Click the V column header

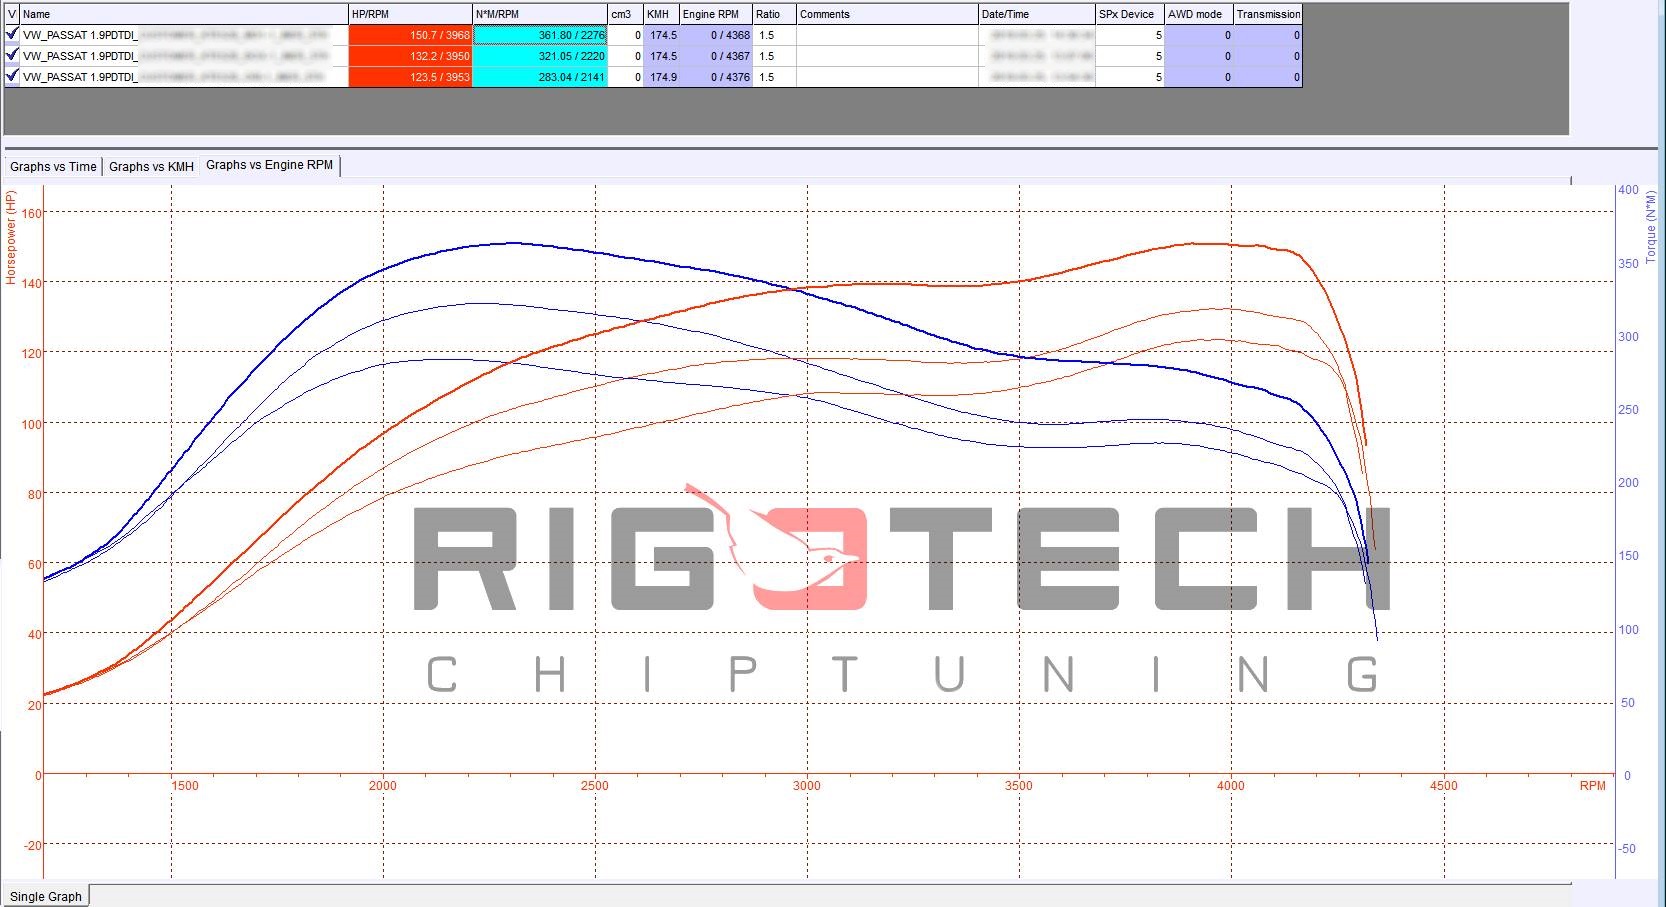pyautogui.click(x=12, y=14)
